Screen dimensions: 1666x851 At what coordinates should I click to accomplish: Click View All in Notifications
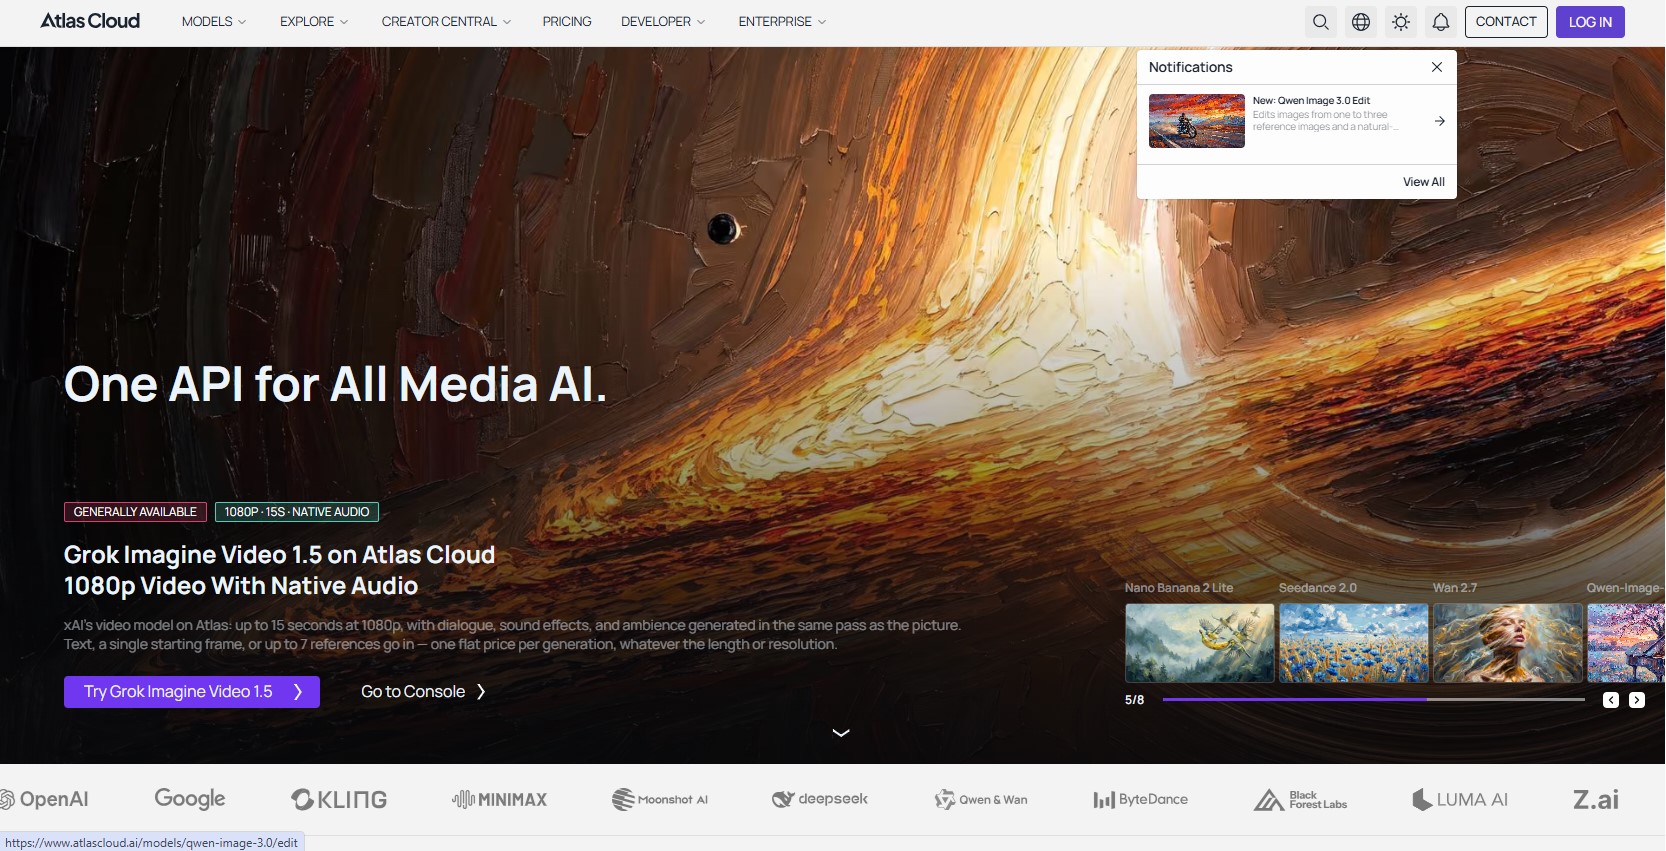[x=1423, y=182]
